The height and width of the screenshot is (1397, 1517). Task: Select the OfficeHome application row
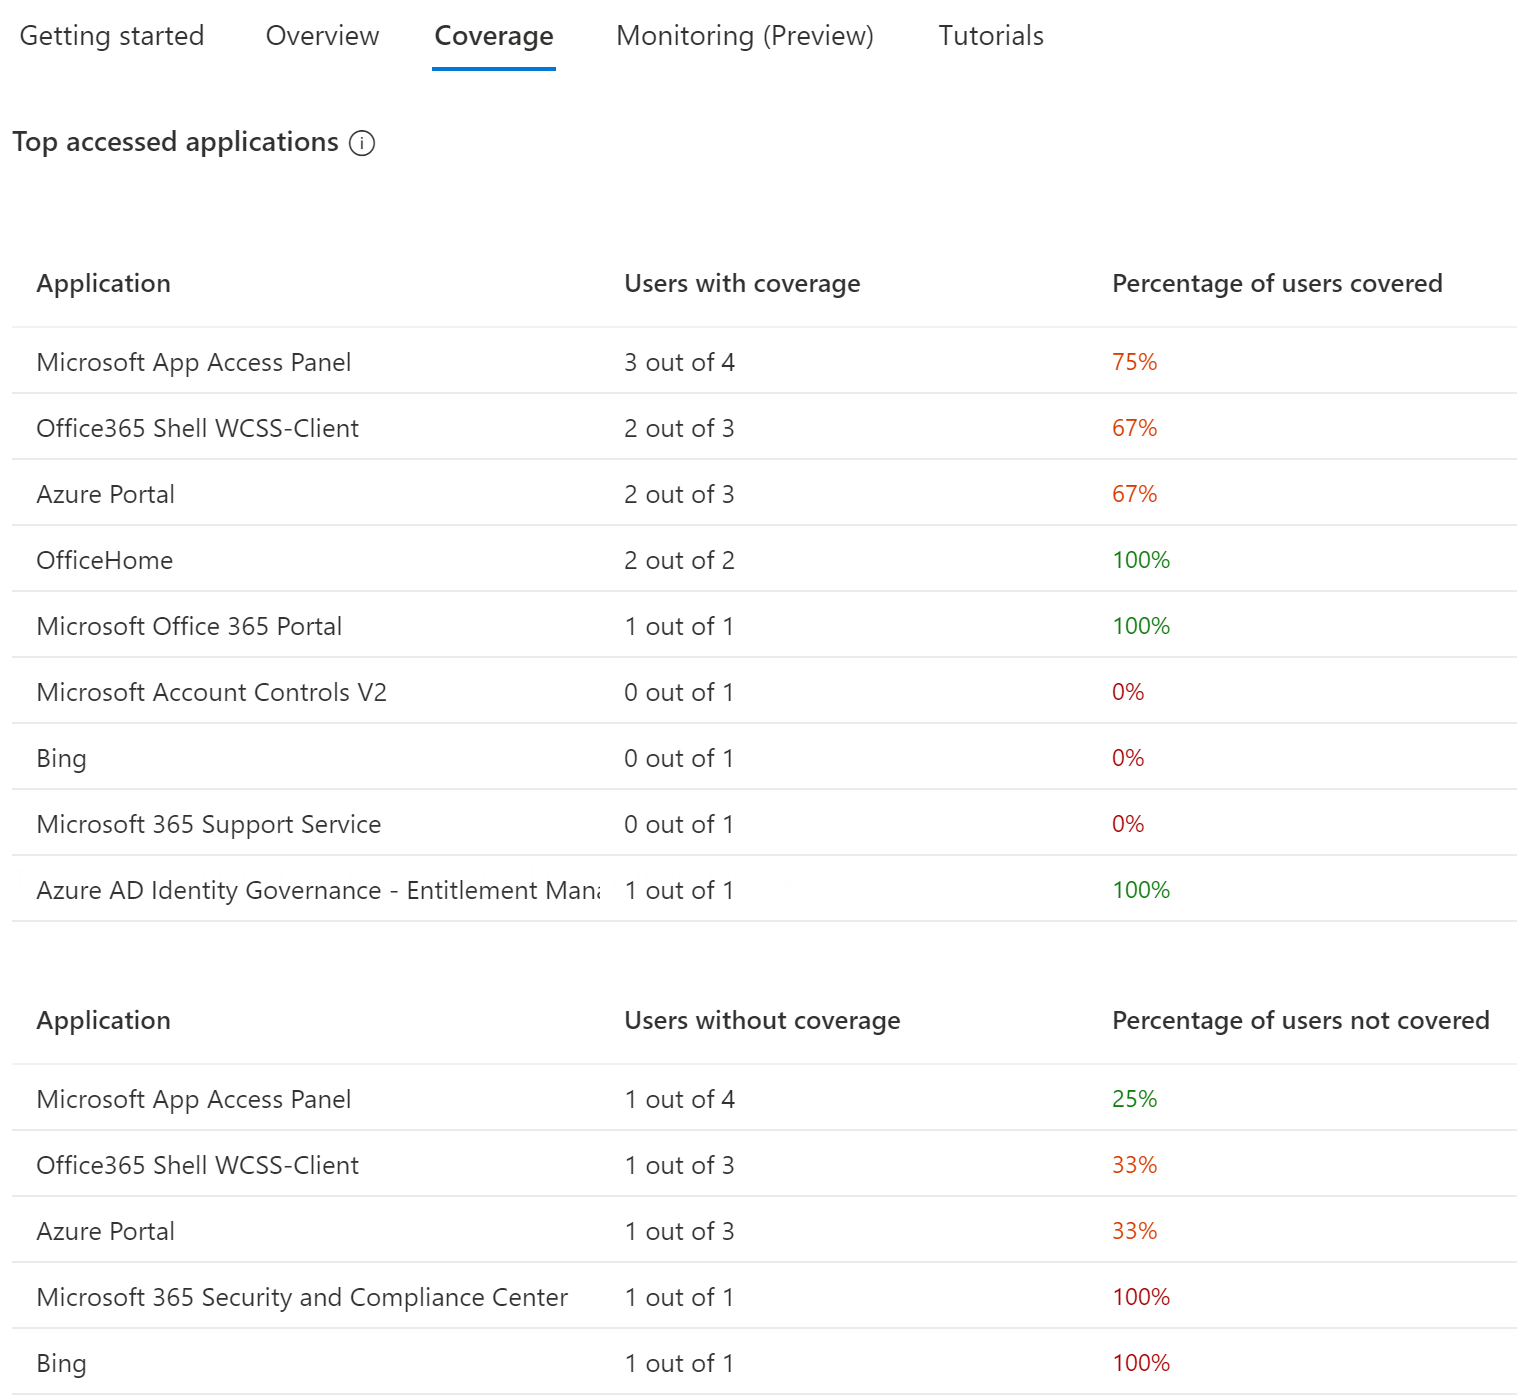pos(105,561)
